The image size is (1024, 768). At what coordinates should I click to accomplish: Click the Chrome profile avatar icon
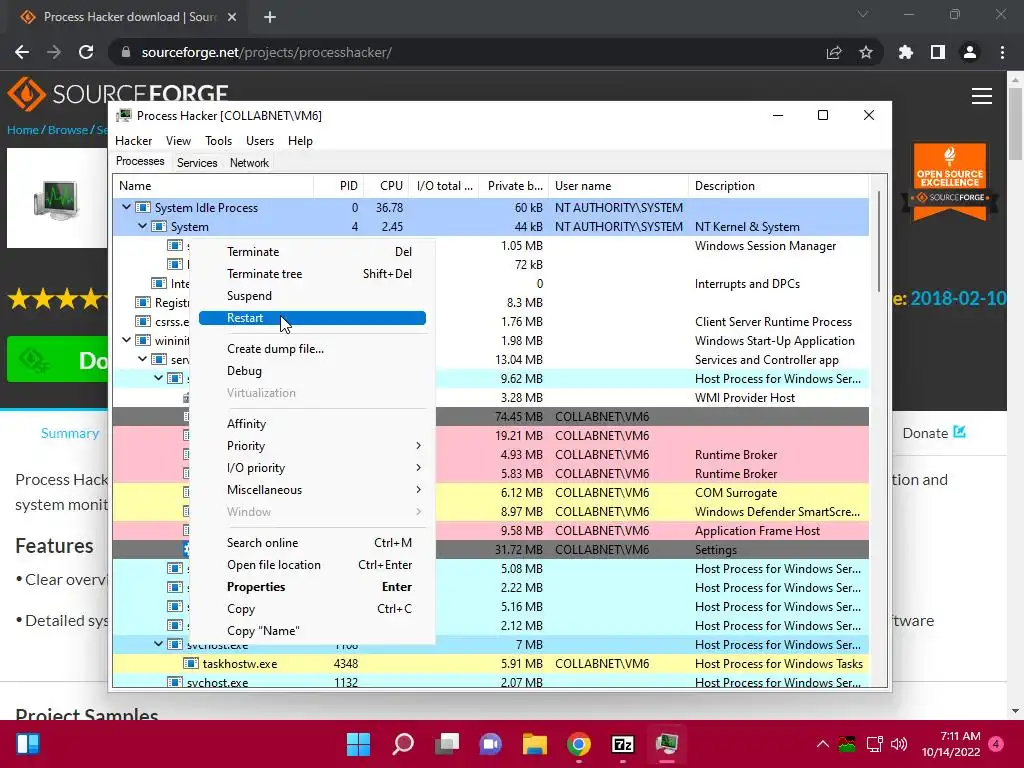coord(970,52)
